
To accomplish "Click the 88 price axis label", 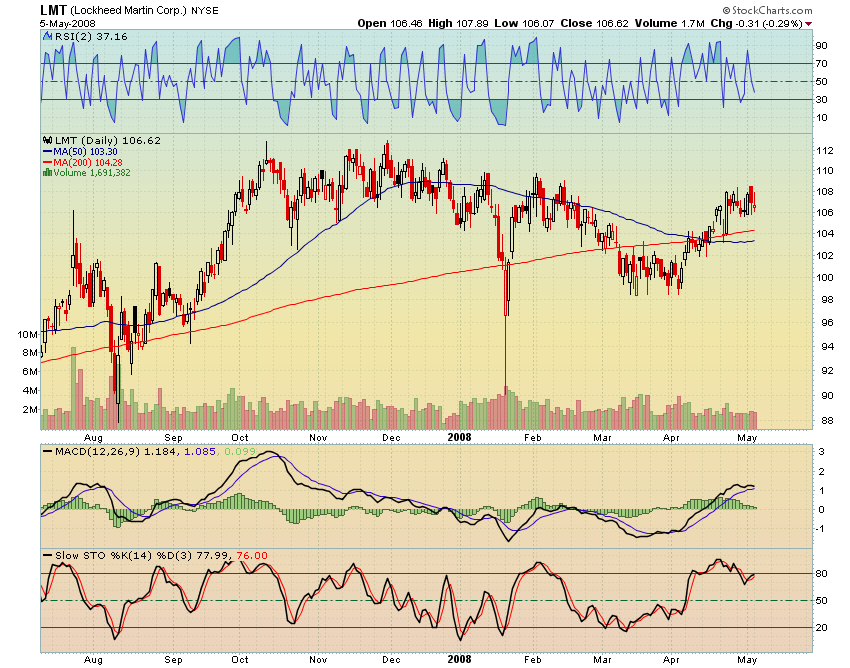I will coord(826,420).
